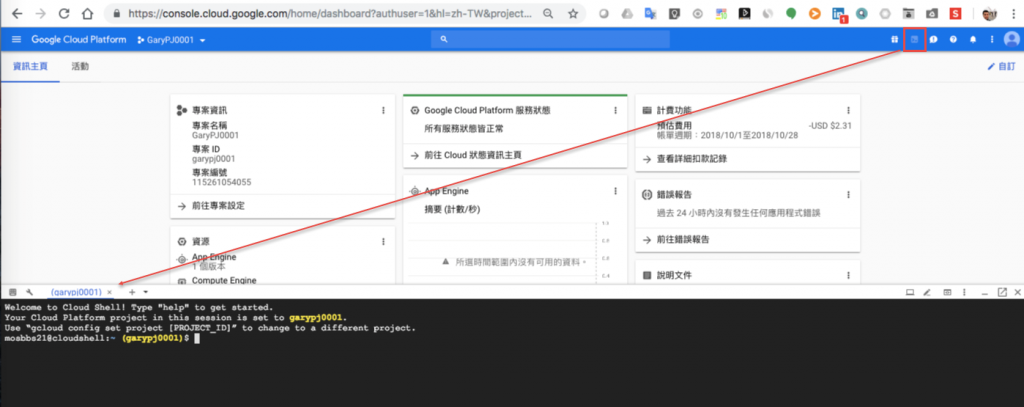Open Cloud Shell's three-dot more menu
The image size is (1024, 407).
click(x=964, y=292)
